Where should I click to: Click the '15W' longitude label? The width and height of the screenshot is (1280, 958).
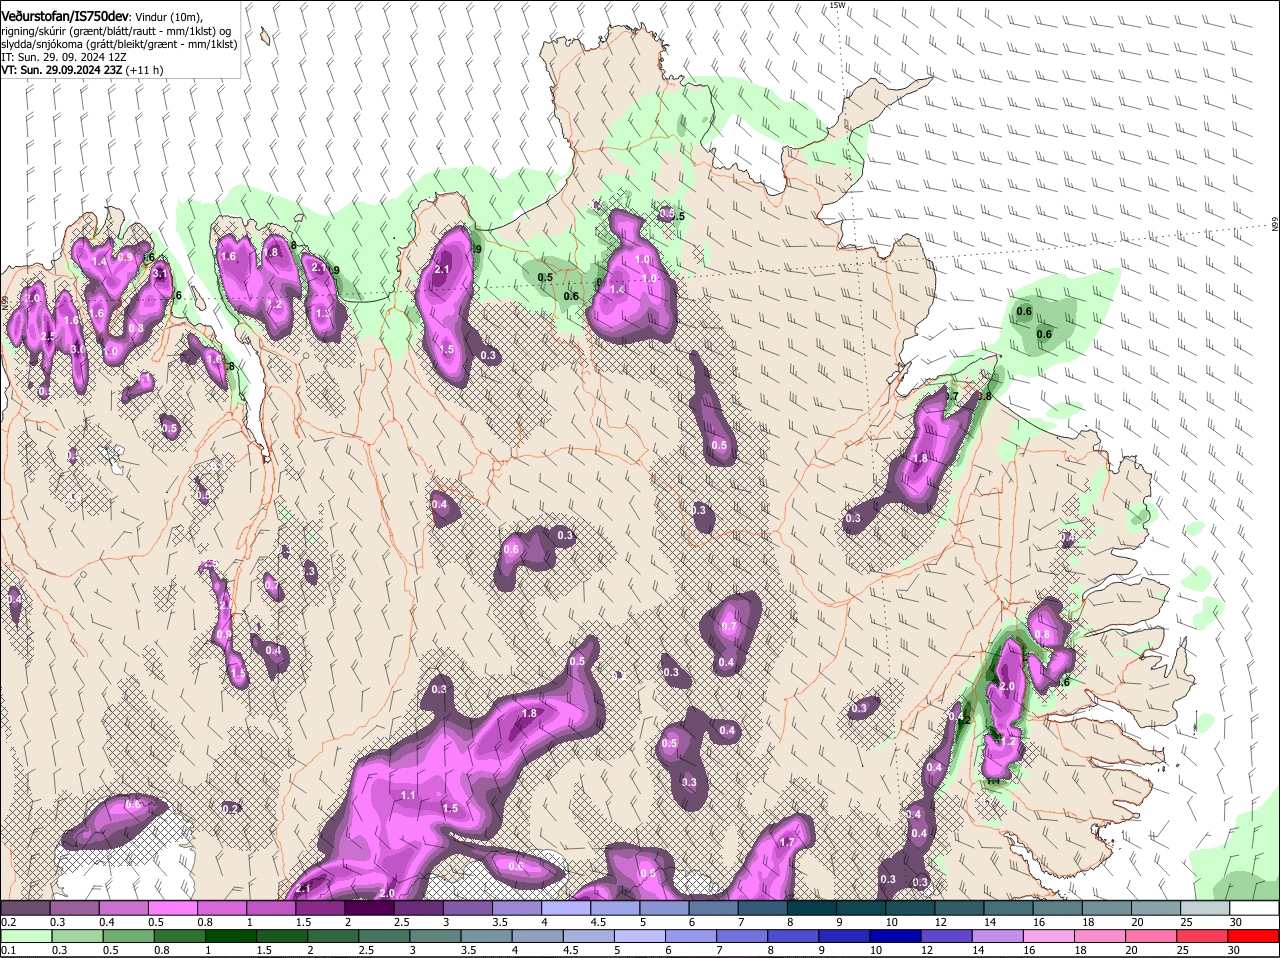click(837, 5)
